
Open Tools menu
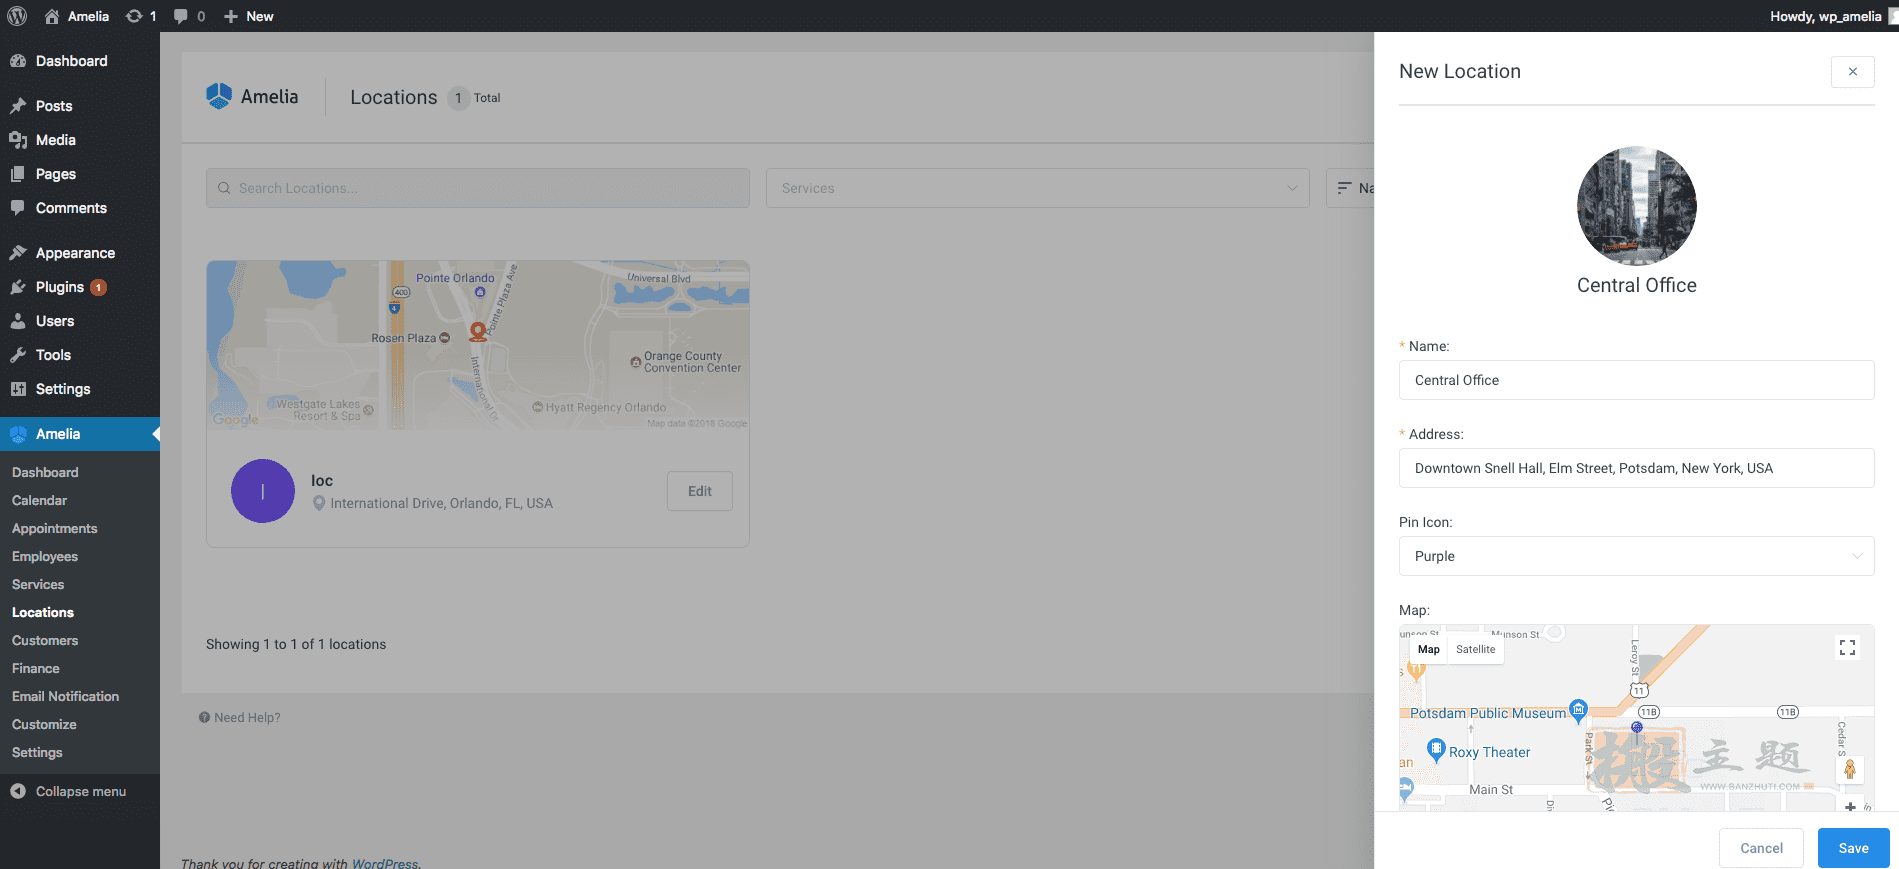coord(80,355)
